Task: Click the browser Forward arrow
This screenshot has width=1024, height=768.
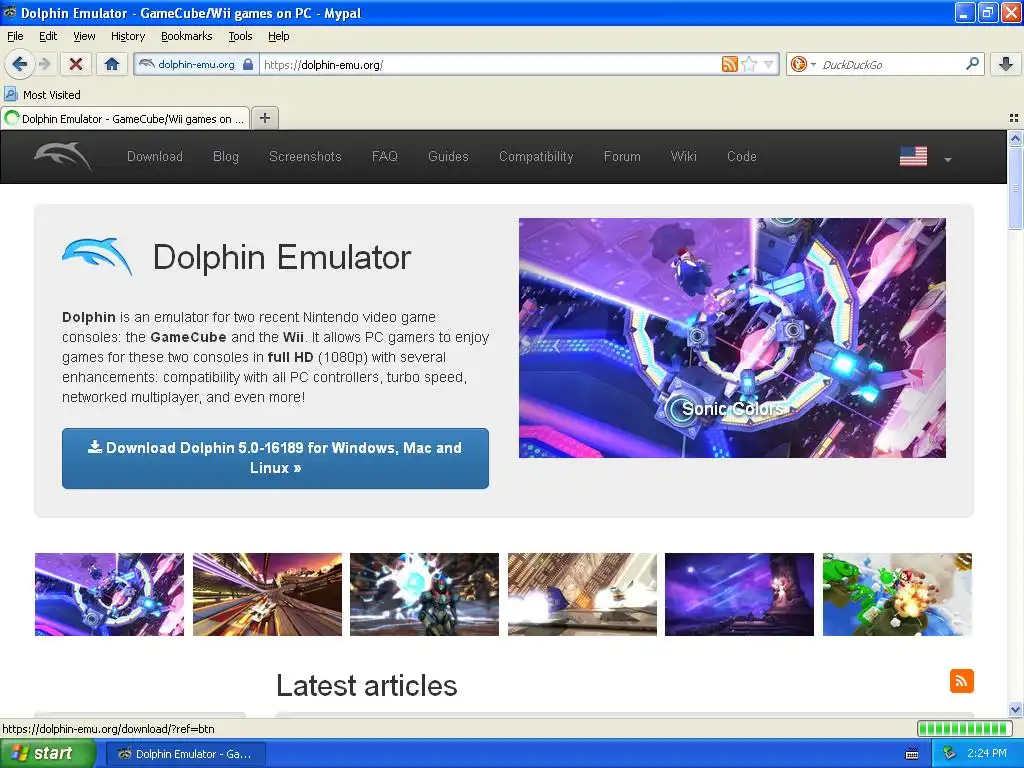Action: (44, 64)
